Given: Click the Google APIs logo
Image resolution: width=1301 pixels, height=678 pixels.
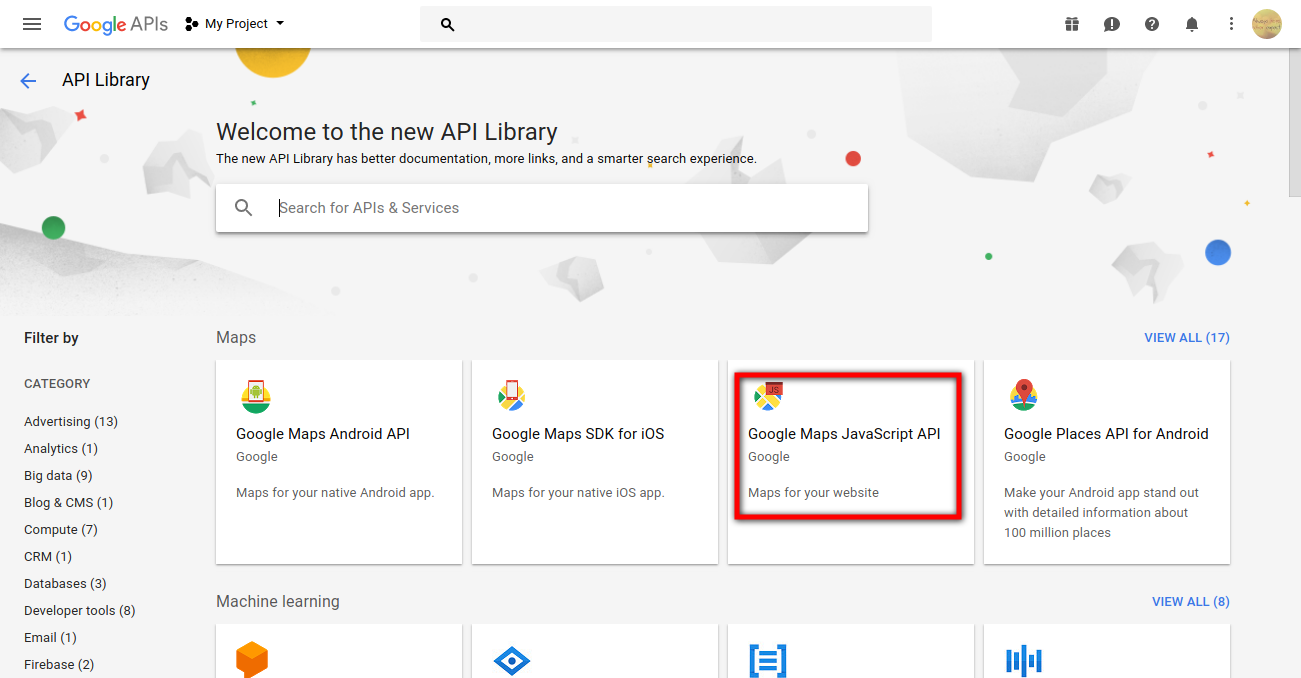Looking at the screenshot, I should click(x=116, y=24).
